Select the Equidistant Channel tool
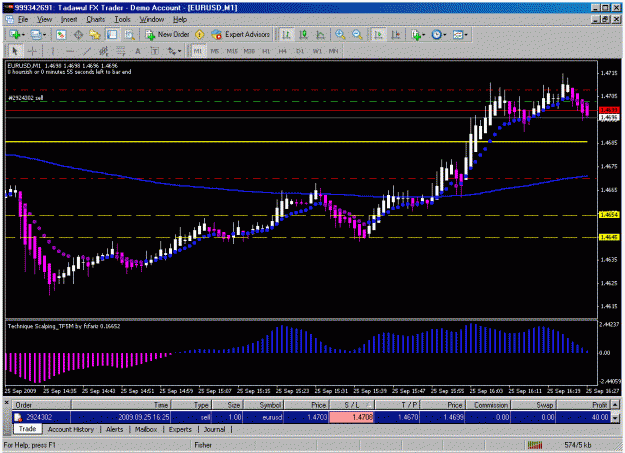Viewport: 625px width, 453px height. tap(103, 51)
